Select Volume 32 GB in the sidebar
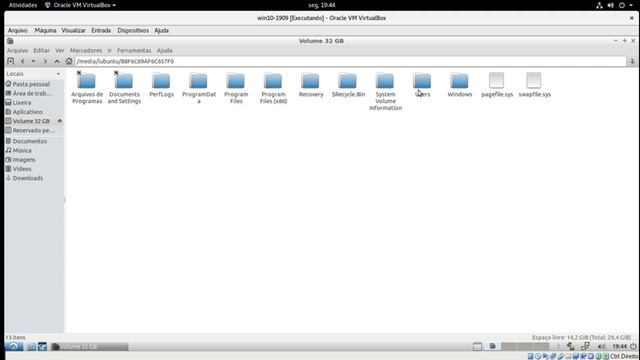This screenshot has height=360, width=640. coord(31,121)
